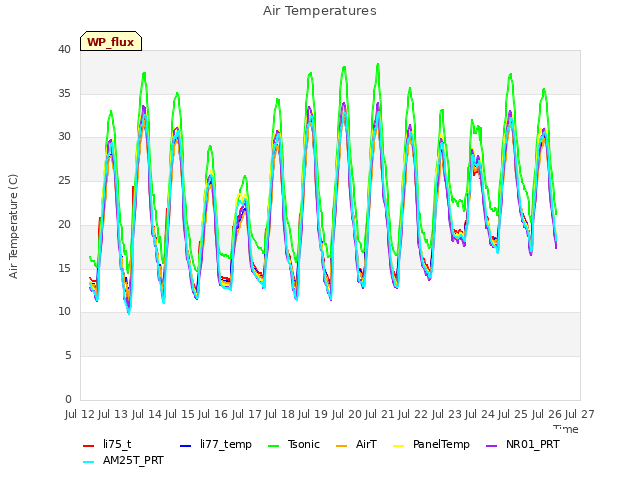Click the Jul 16 x-axis label
This screenshot has width=640, height=480.
coord(214,414)
